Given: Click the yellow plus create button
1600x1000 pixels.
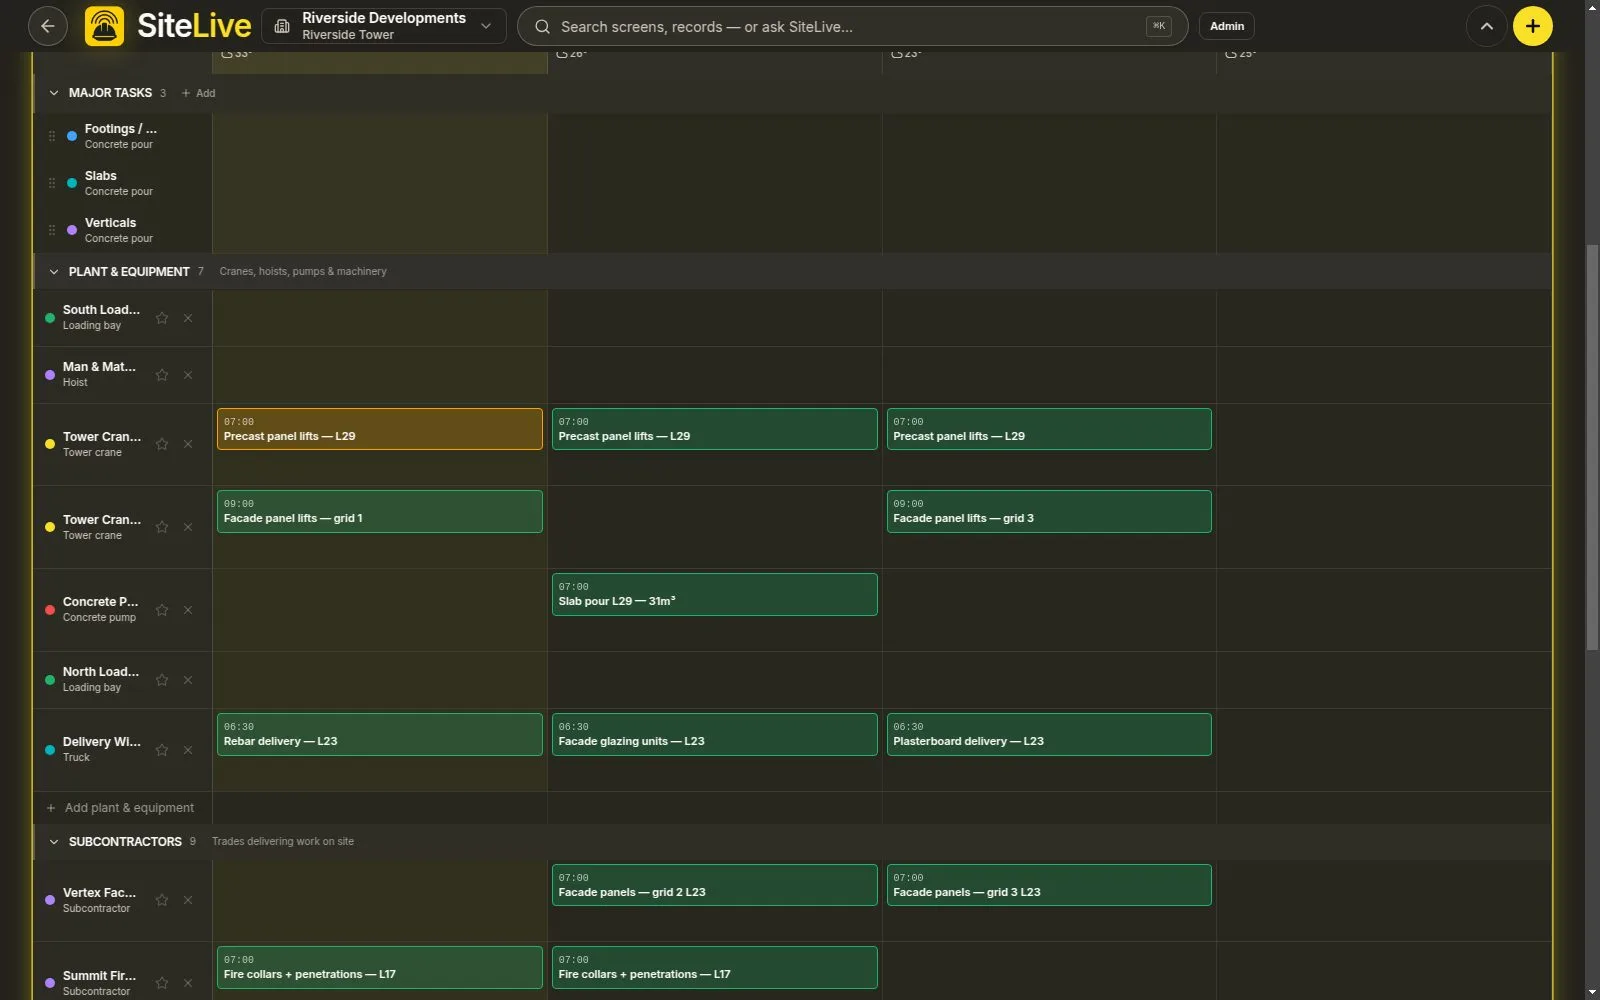Looking at the screenshot, I should click(x=1532, y=26).
